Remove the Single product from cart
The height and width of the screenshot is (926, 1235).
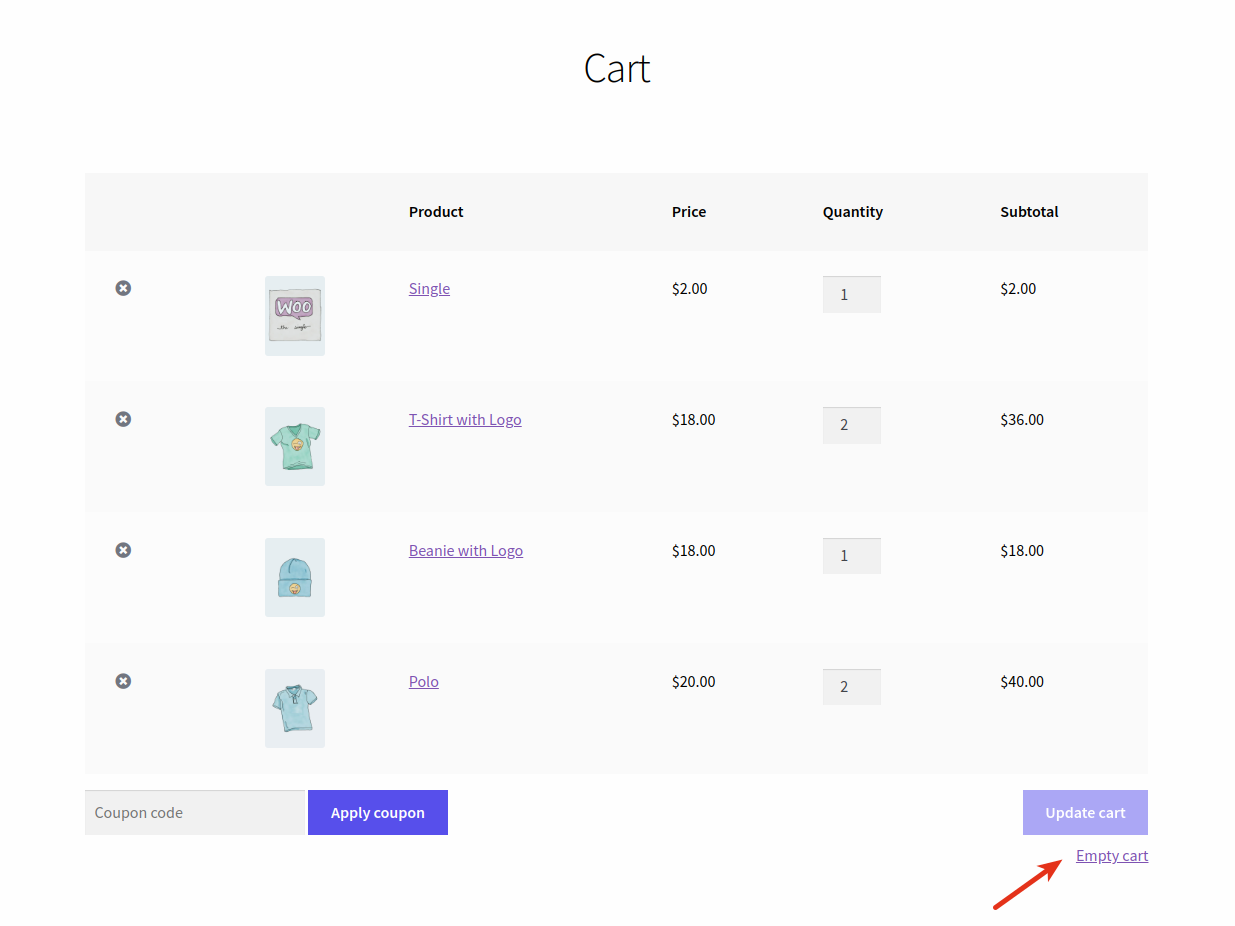click(123, 287)
